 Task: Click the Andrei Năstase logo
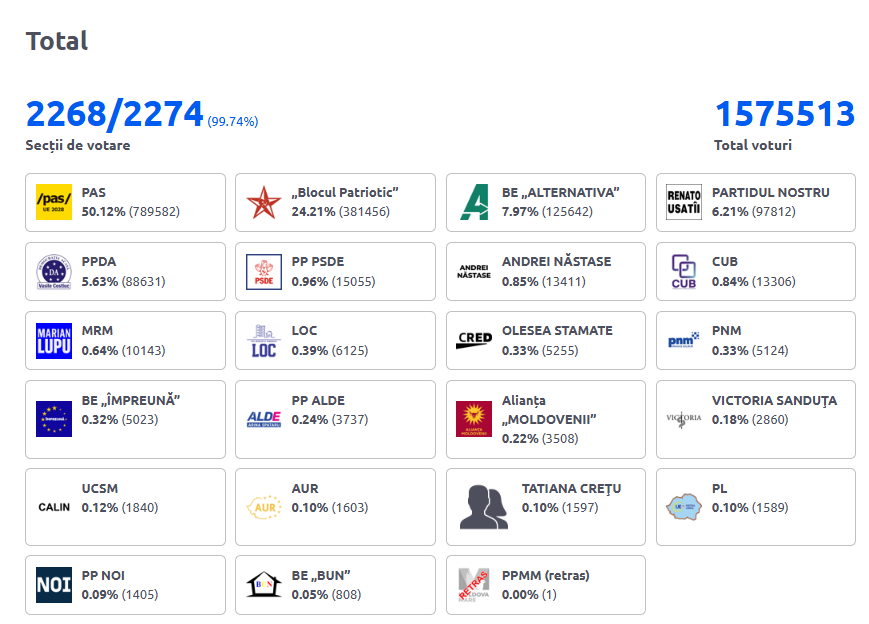tap(474, 272)
